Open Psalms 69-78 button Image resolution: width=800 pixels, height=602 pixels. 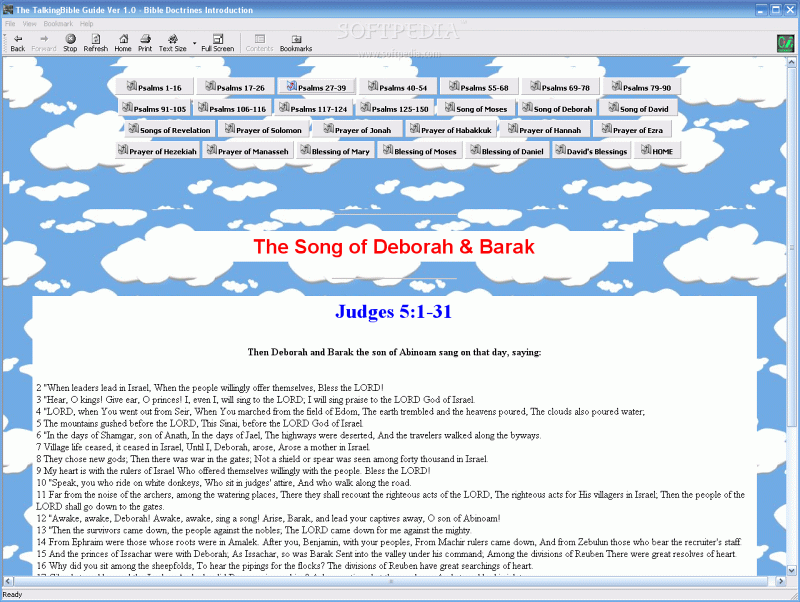(560, 87)
